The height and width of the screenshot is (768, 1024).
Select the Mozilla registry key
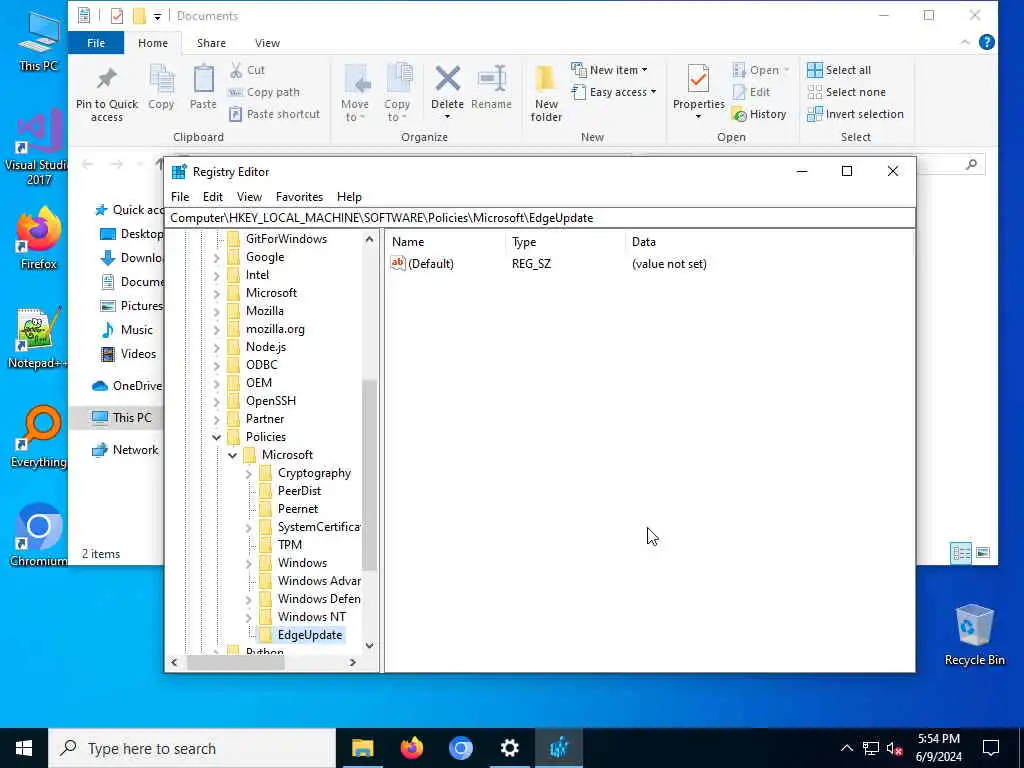coord(264,311)
